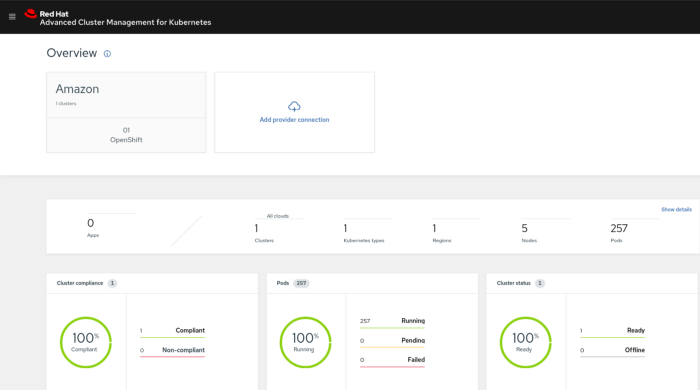The image size is (700, 390).
Task: Click the Compliant count row
Action: pos(172,331)
